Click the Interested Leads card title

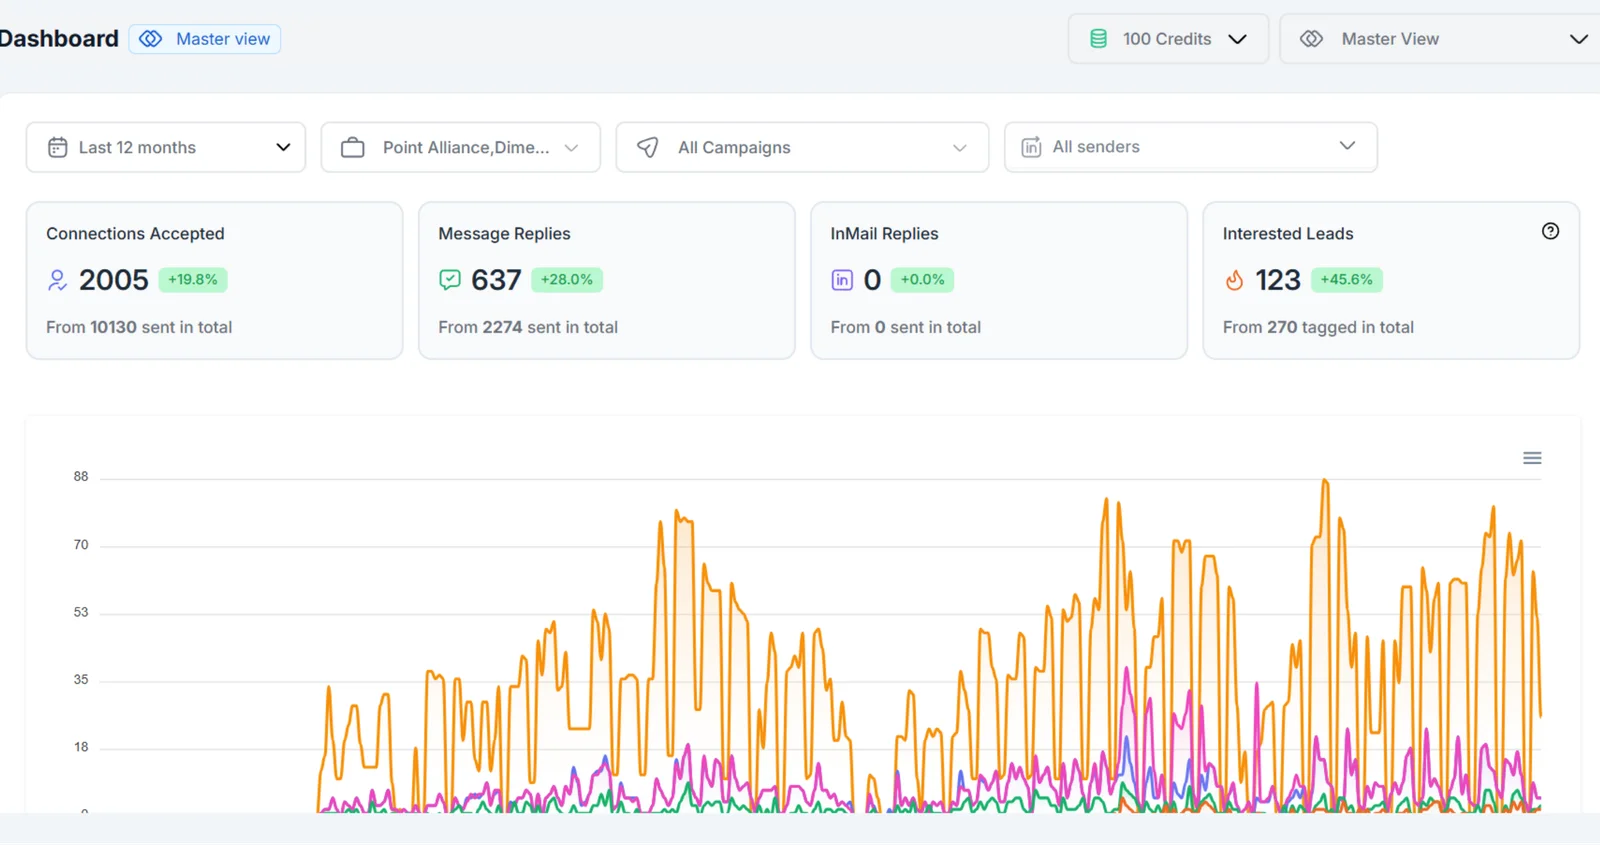tap(1288, 233)
